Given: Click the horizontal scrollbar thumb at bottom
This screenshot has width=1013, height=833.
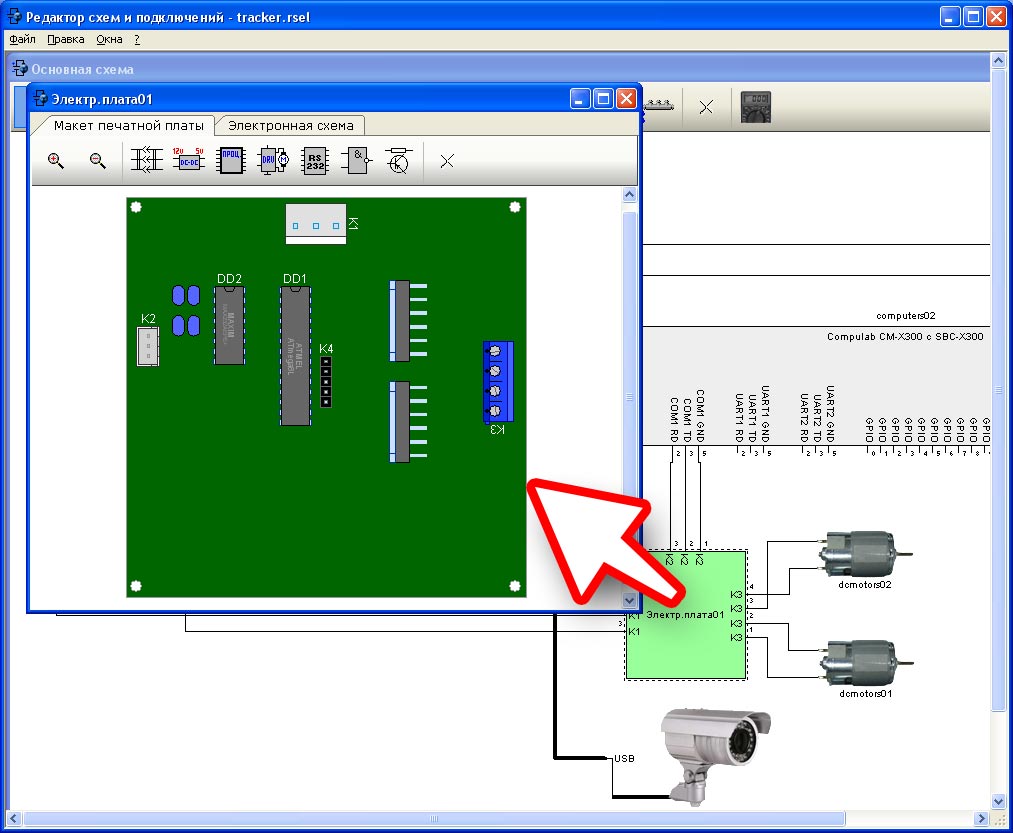Looking at the screenshot, I should tap(434, 818).
